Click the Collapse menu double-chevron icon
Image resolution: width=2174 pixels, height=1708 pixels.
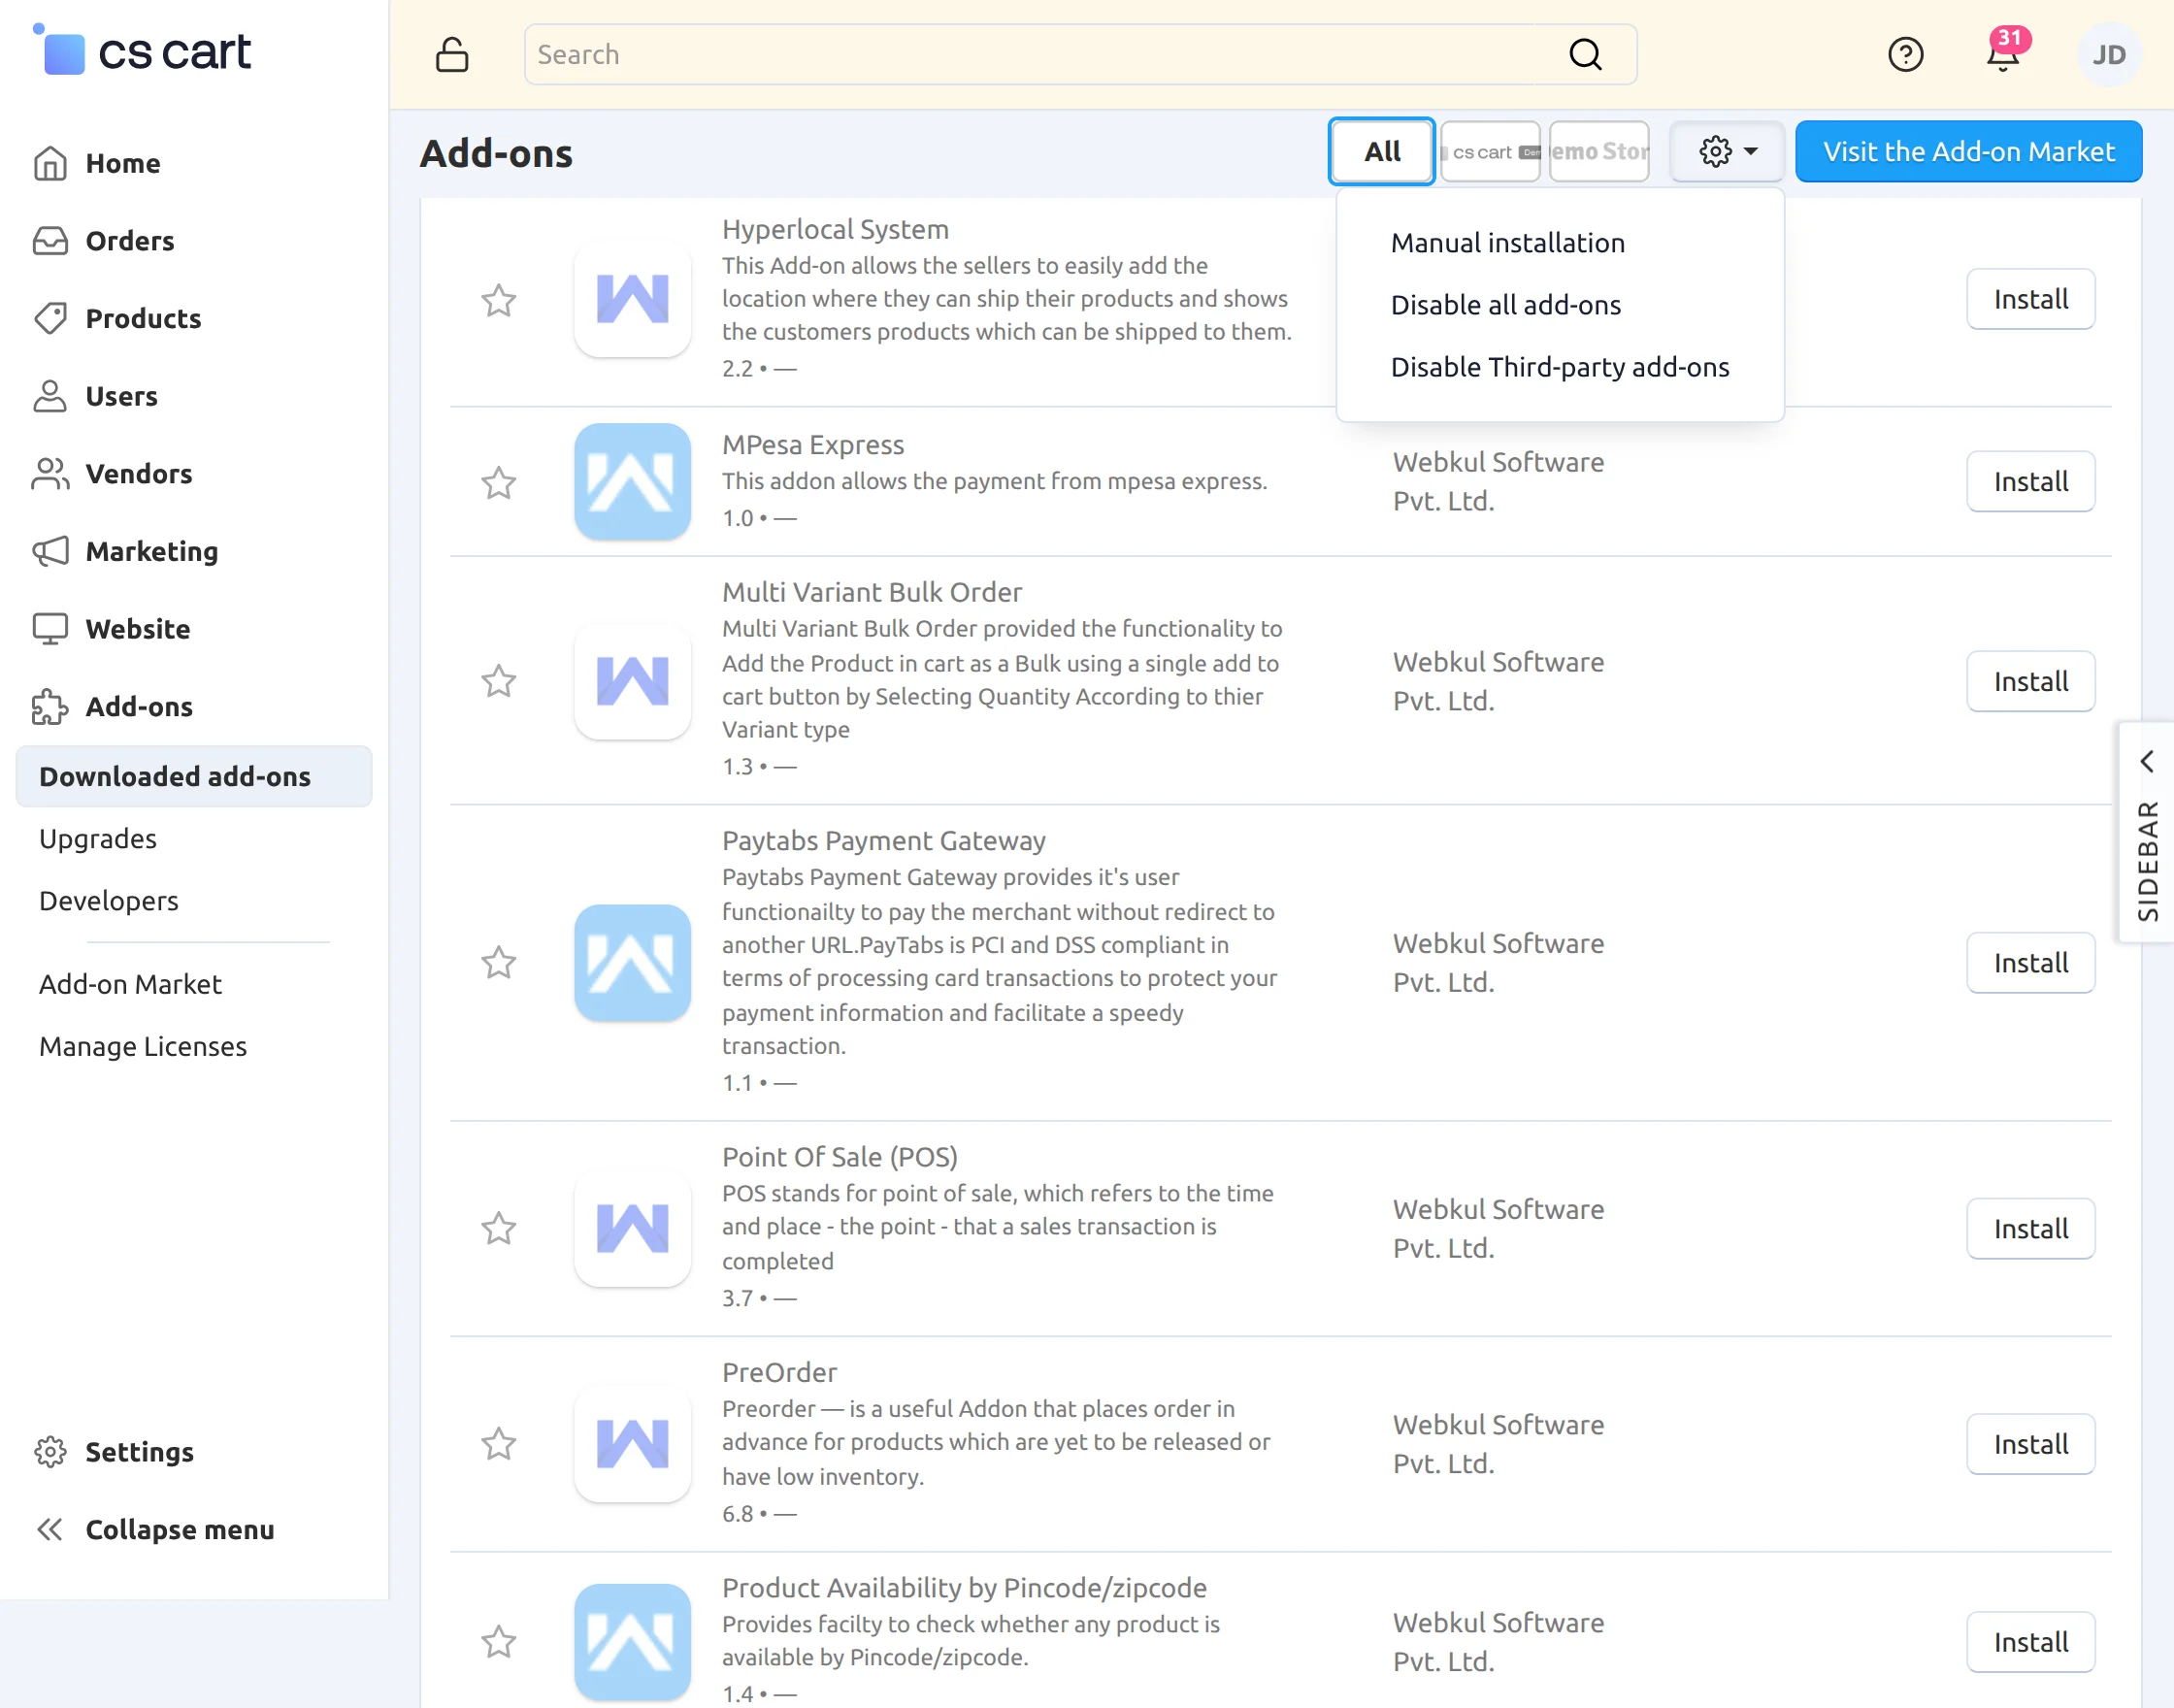tap(50, 1529)
